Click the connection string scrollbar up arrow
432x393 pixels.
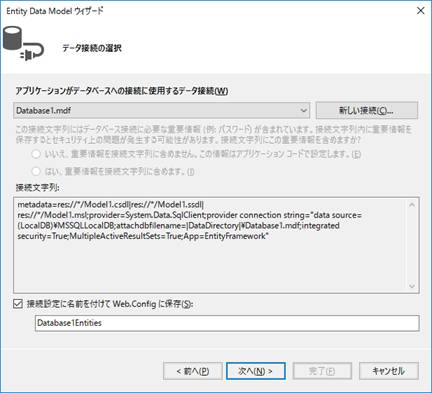coord(412,204)
